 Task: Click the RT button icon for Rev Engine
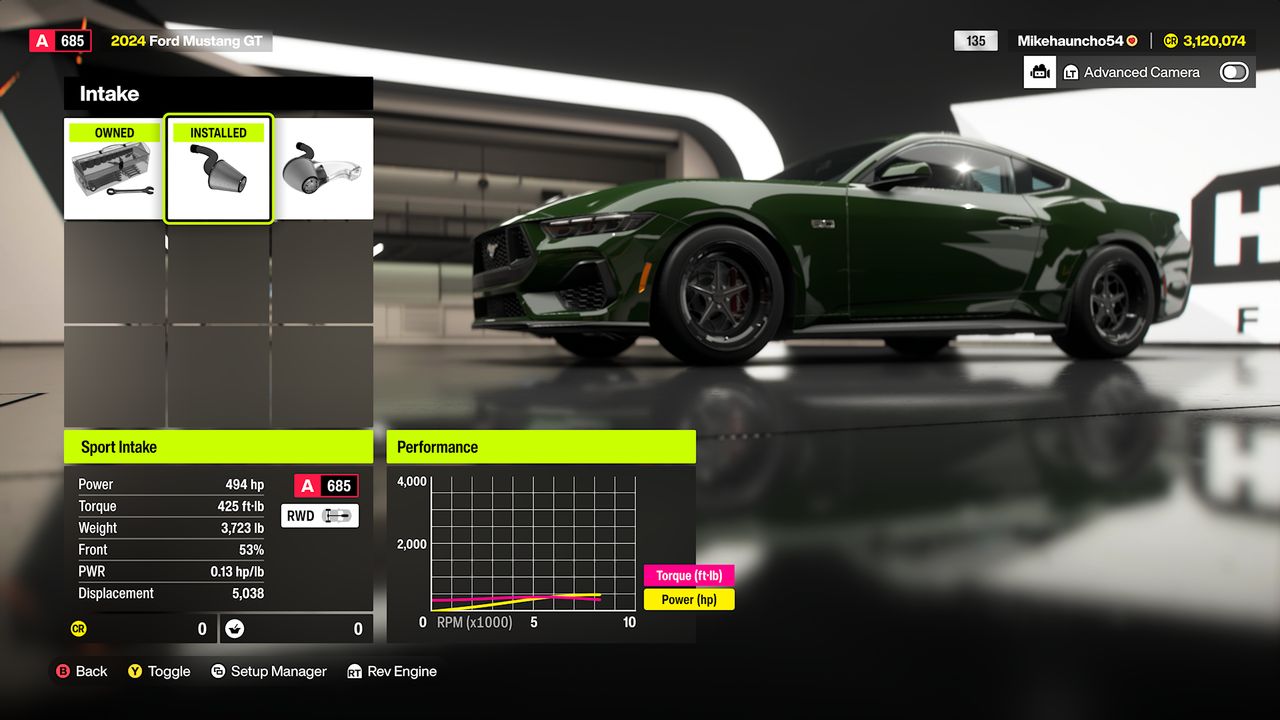coord(355,671)
